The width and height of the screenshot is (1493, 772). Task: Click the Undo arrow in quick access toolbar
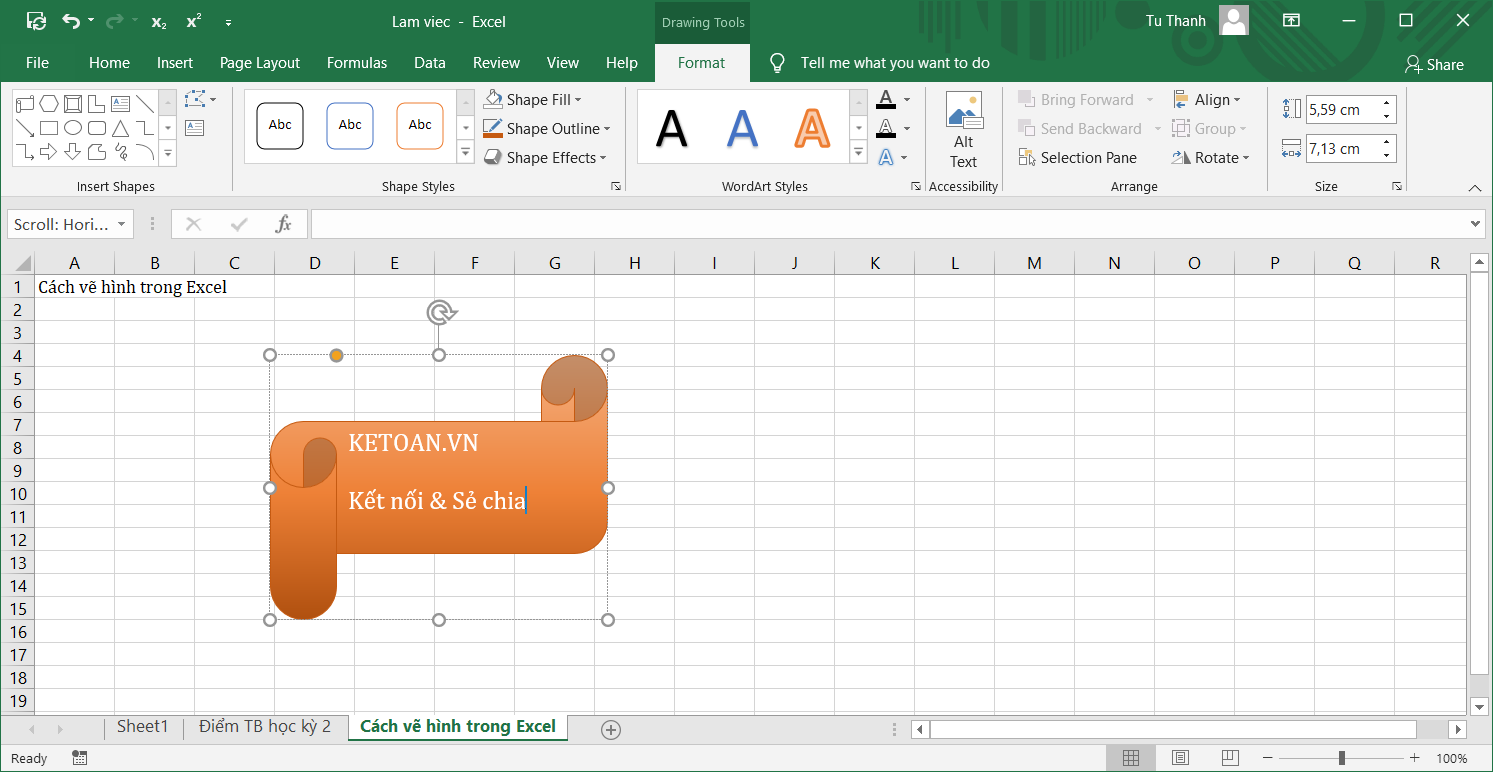[x=70, y=21]
